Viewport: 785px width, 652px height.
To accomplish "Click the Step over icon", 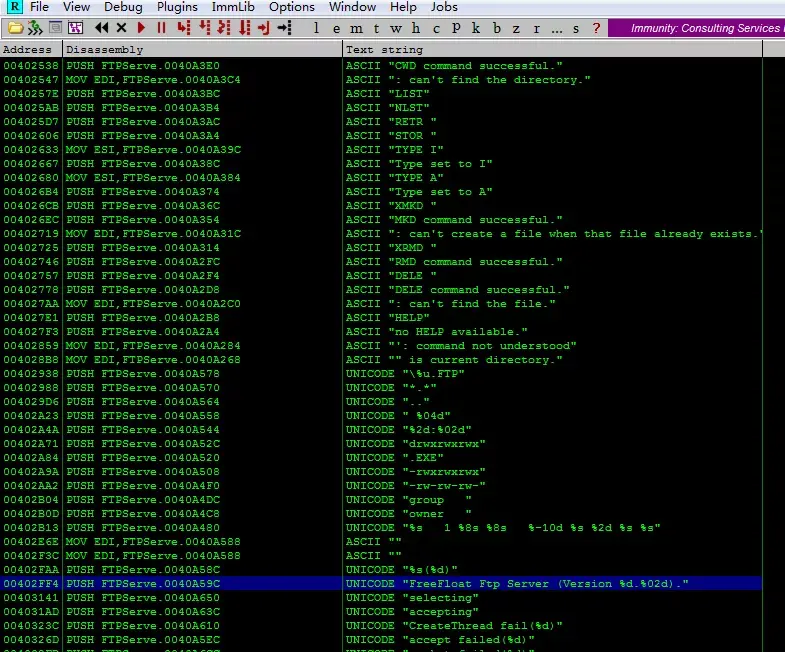I will click(x=204, y=28).
